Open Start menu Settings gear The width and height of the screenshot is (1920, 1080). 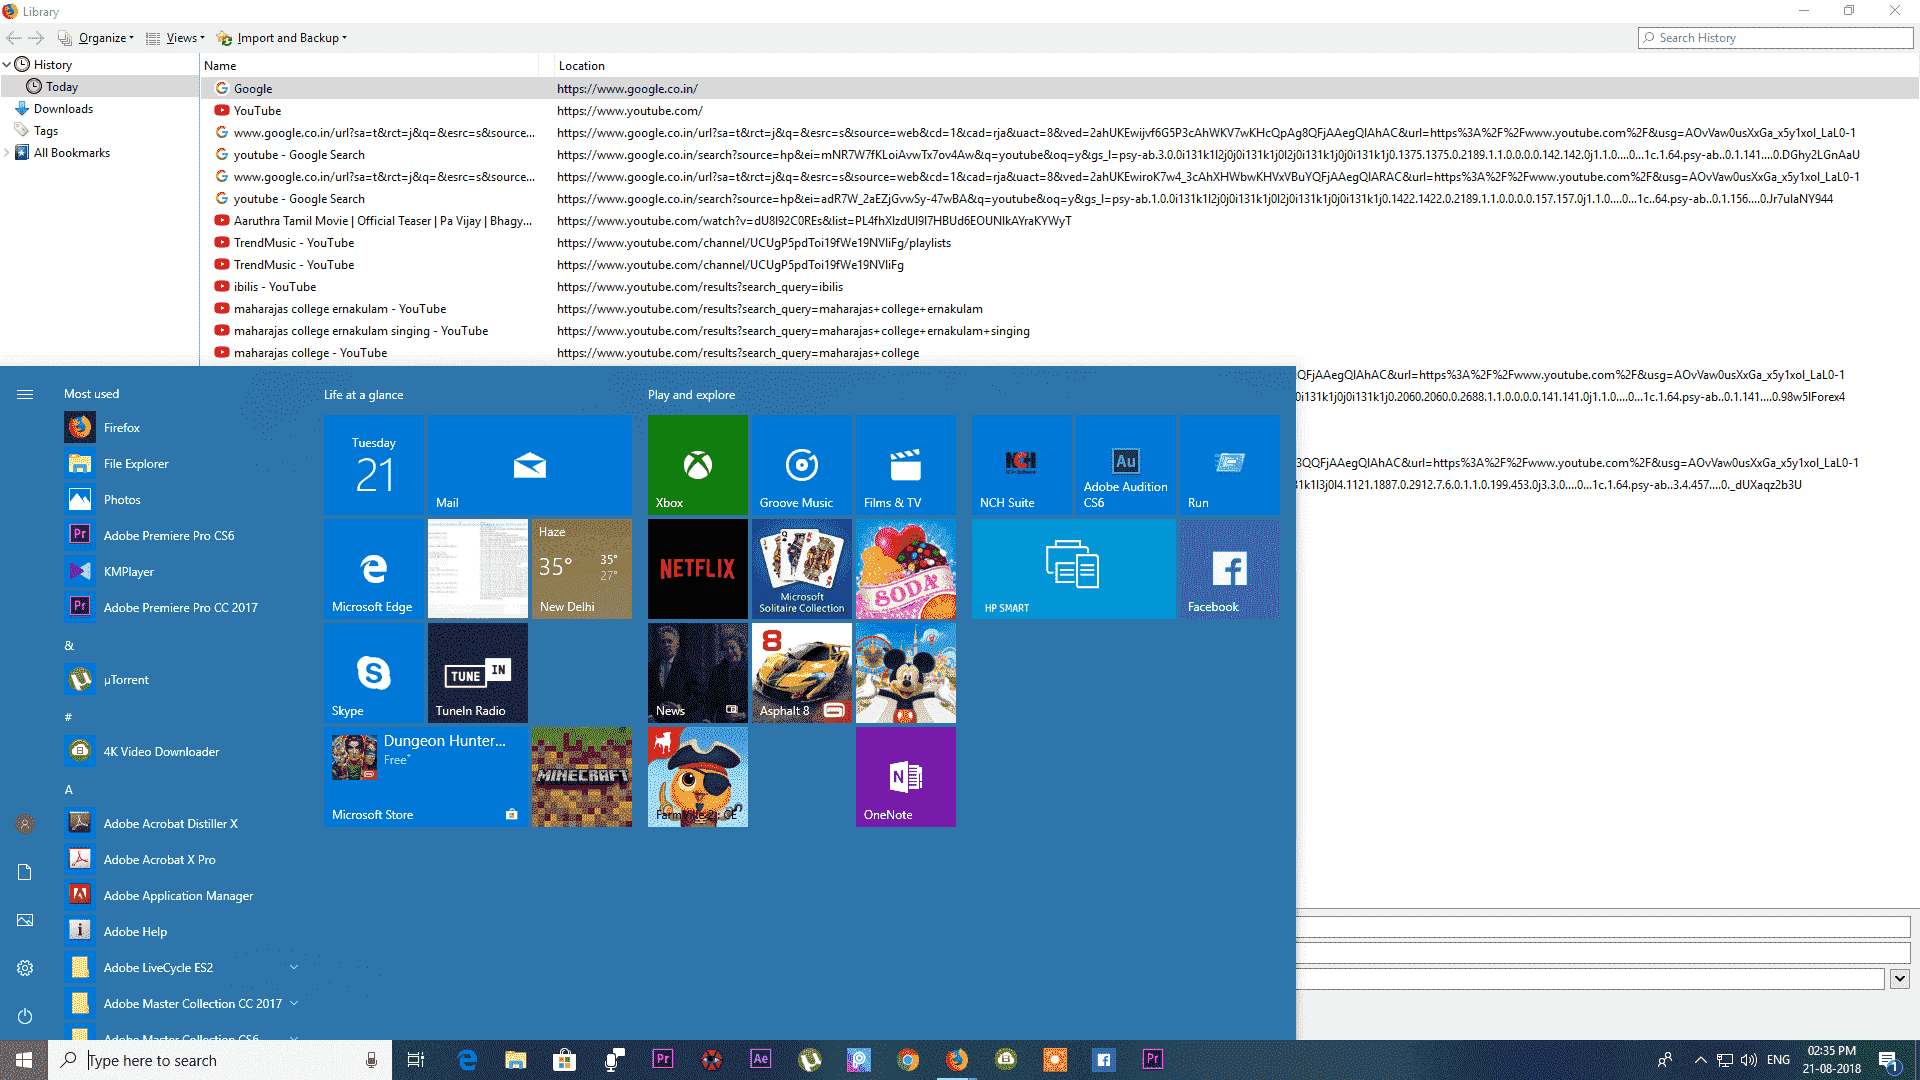point(25,968)
